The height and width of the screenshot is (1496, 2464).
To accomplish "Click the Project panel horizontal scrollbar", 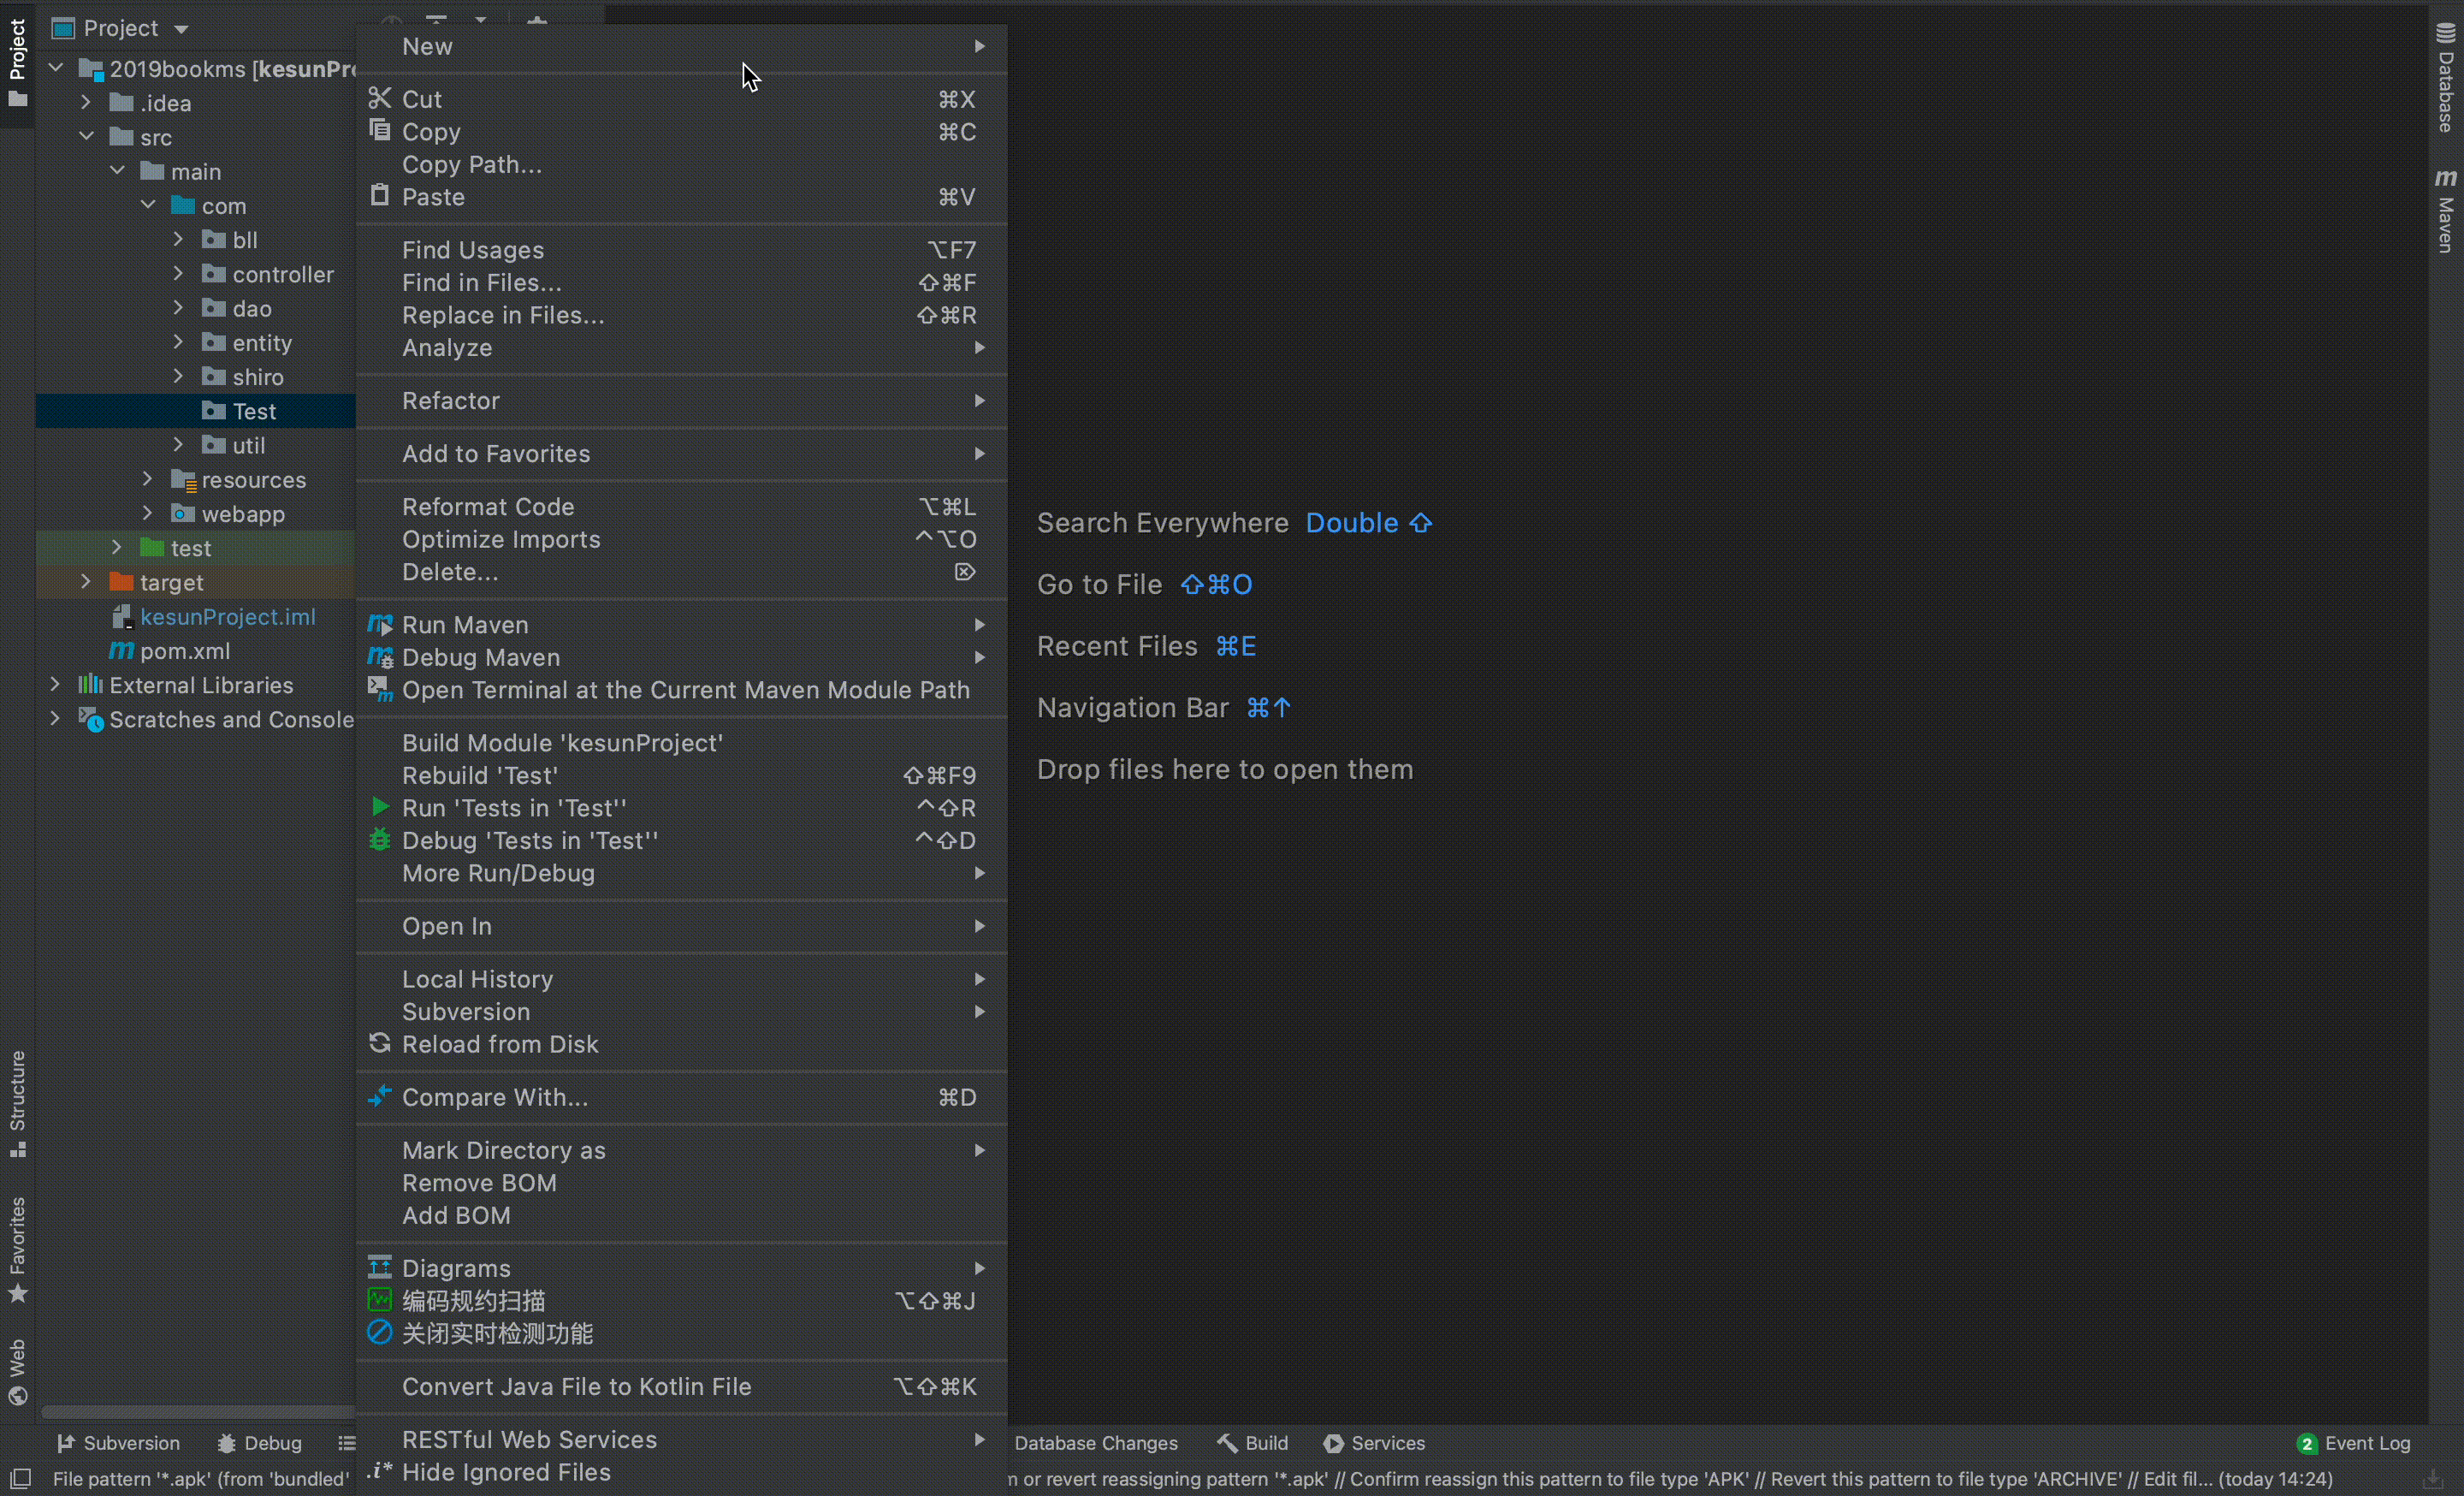I will tap(198, 1412).
